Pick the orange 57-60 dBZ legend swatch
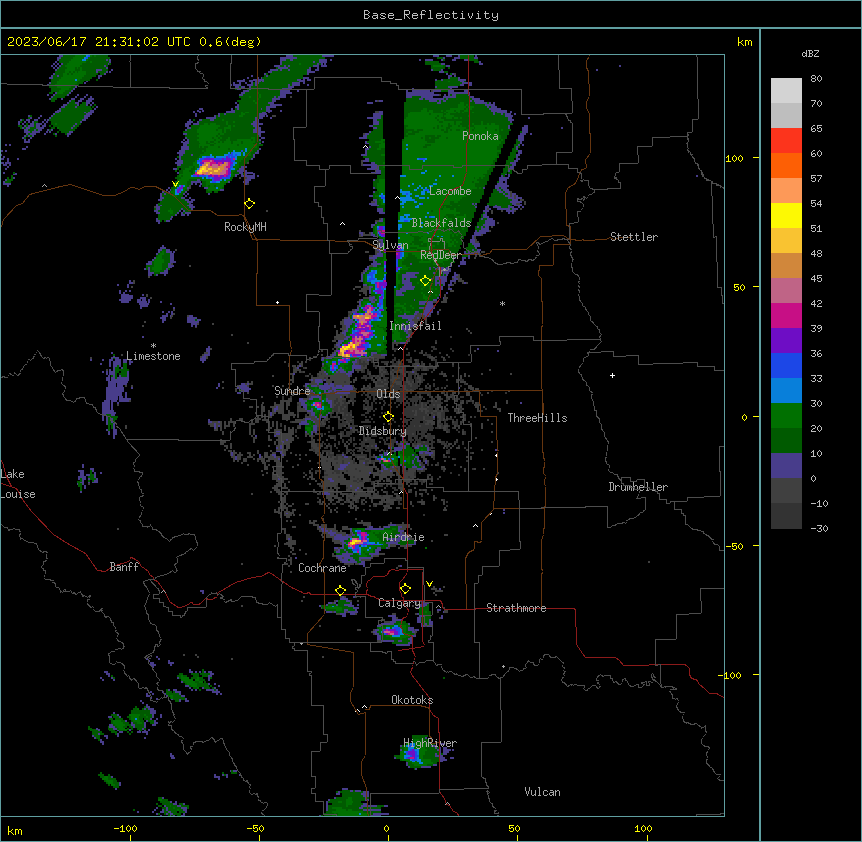Viewport: 862px width, 842px height. coord(786,165)
